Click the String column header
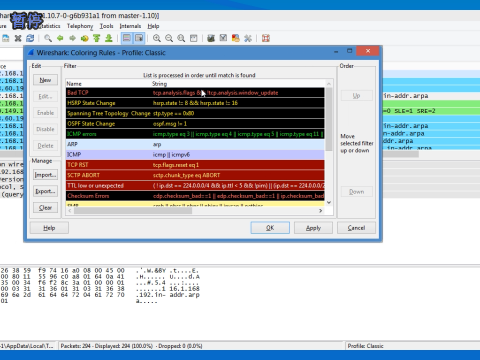The height and width of the screenshot is (360, 480). pyautogui.click(x=238, y=84)
